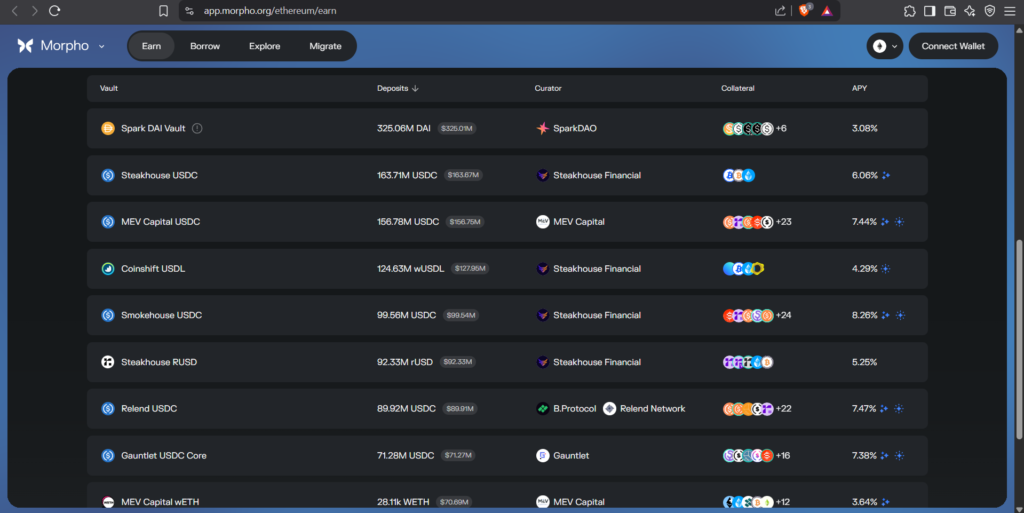Click the Relend Network curator icon
The height and width of the screenshot is (513, 1024).
tap(609, 409)
